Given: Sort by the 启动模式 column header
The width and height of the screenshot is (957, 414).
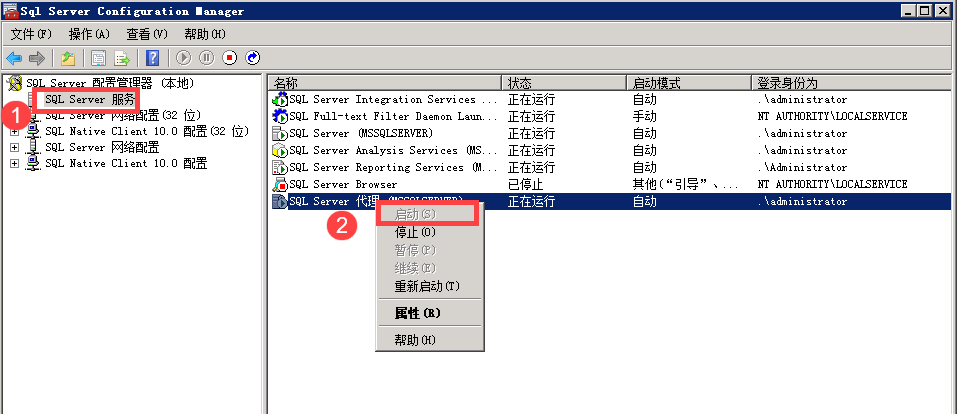Looking at the screenshot, I should pos(689,82).
